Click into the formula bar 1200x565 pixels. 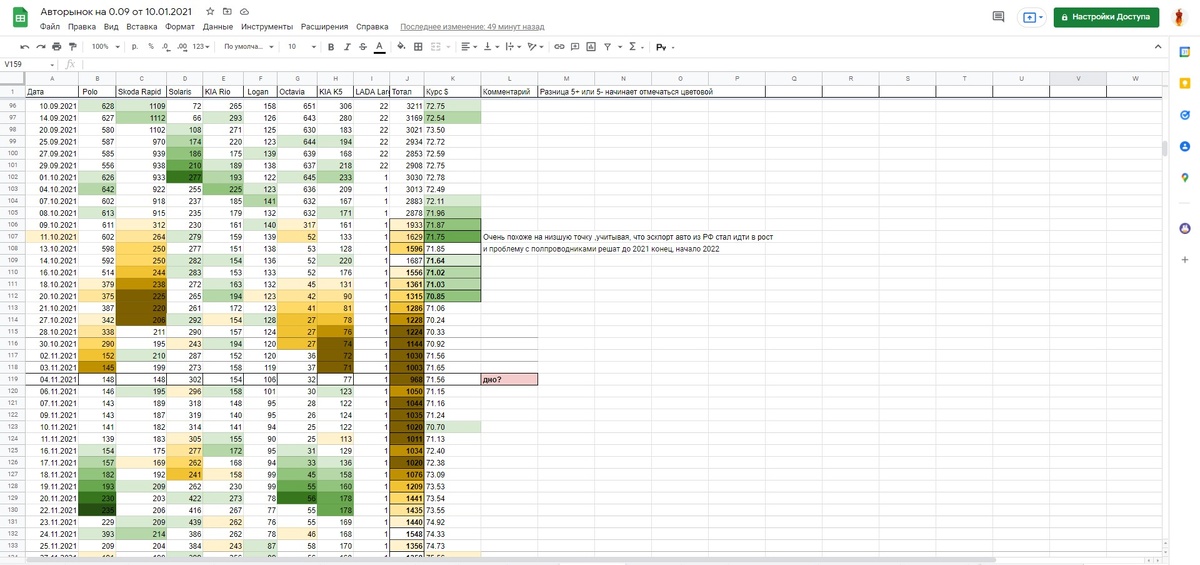tap(620, 63)
